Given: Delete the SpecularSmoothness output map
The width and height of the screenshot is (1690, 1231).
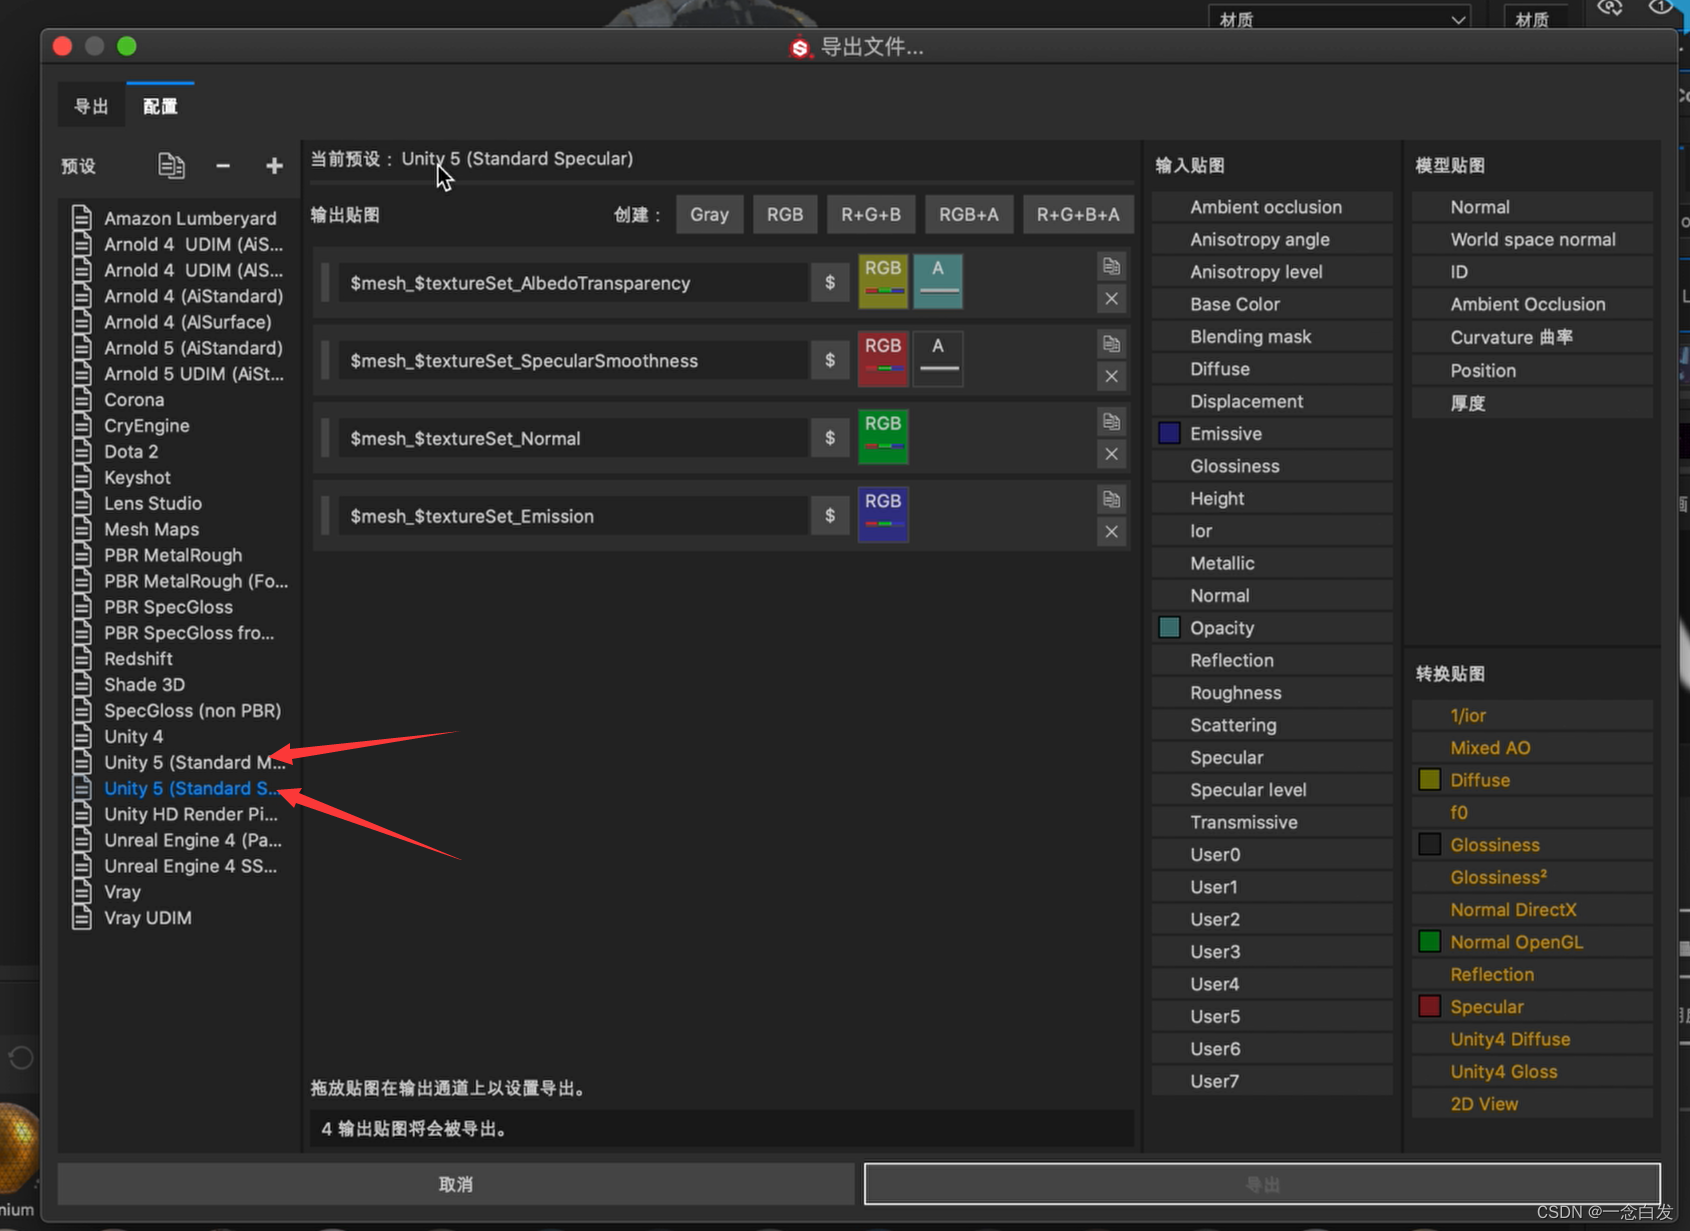Looking at the screenshot, I should coord(1111,377).
